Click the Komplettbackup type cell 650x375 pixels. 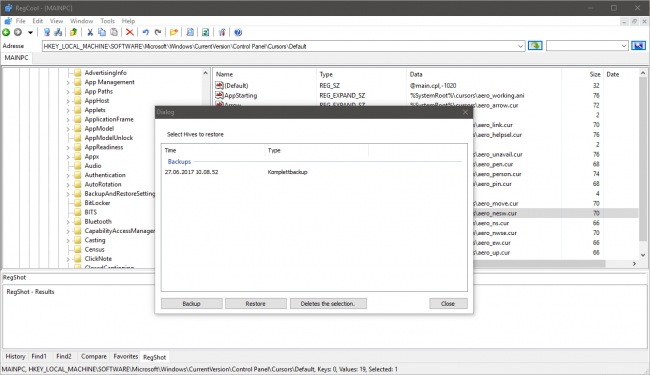(x=288, y=172)
